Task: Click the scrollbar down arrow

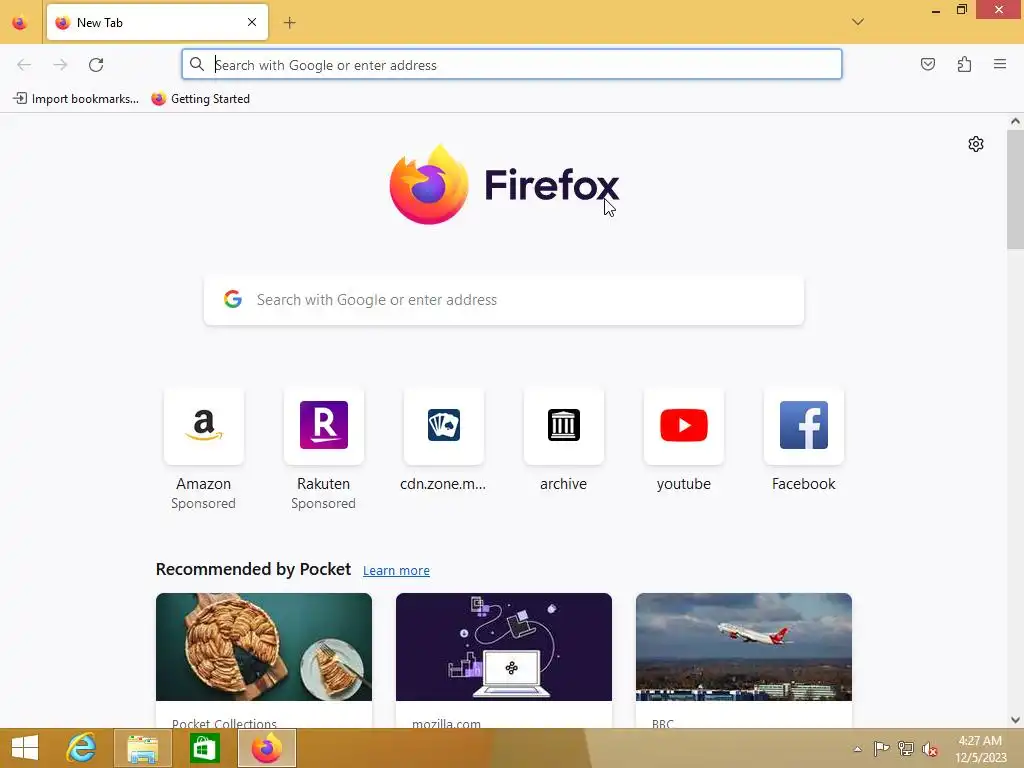Action: tap(1015, 720)
